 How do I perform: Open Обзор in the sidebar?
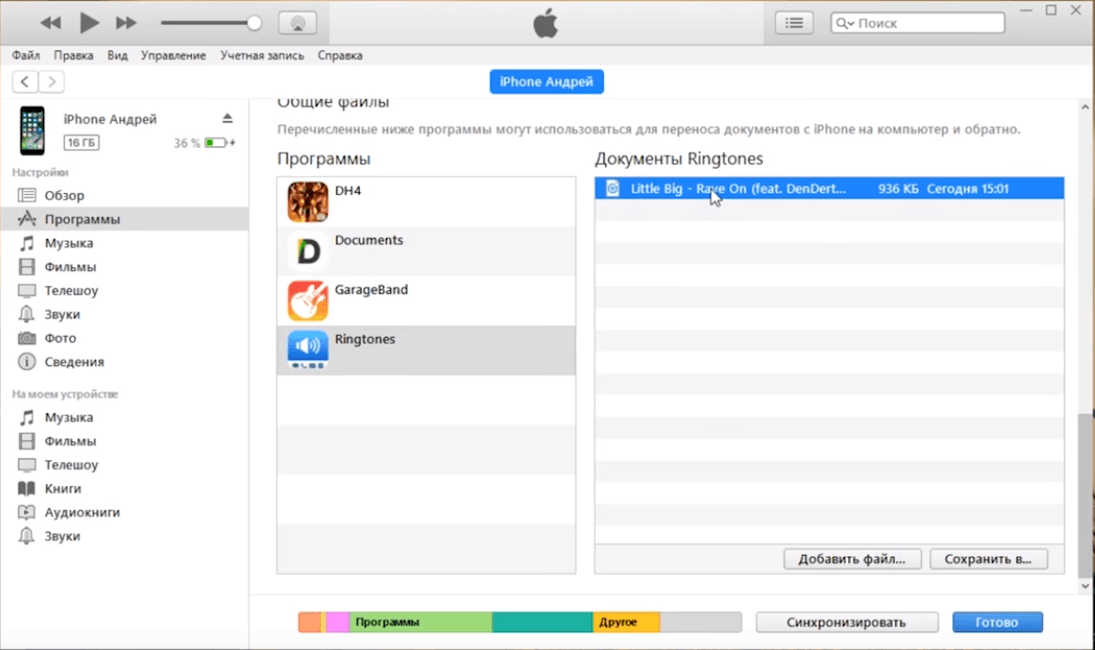(x=64, y=195)
